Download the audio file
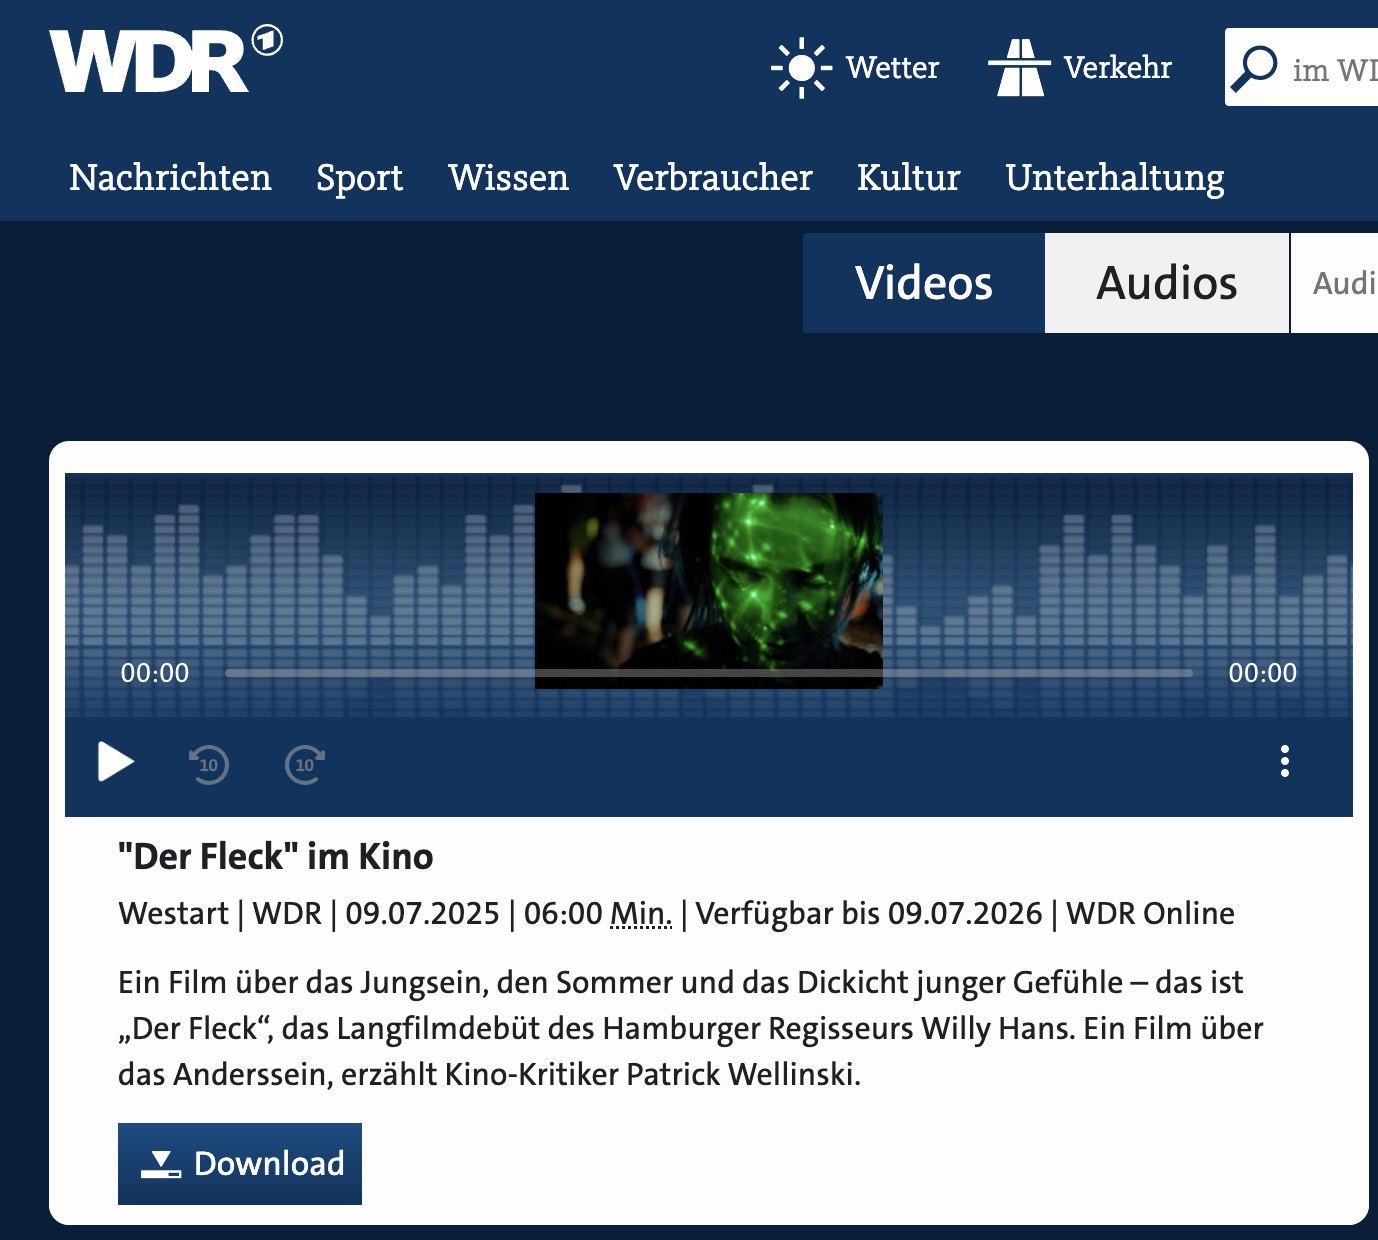Screen dimensions: 1378x1240 click(x=240, y=1164)
